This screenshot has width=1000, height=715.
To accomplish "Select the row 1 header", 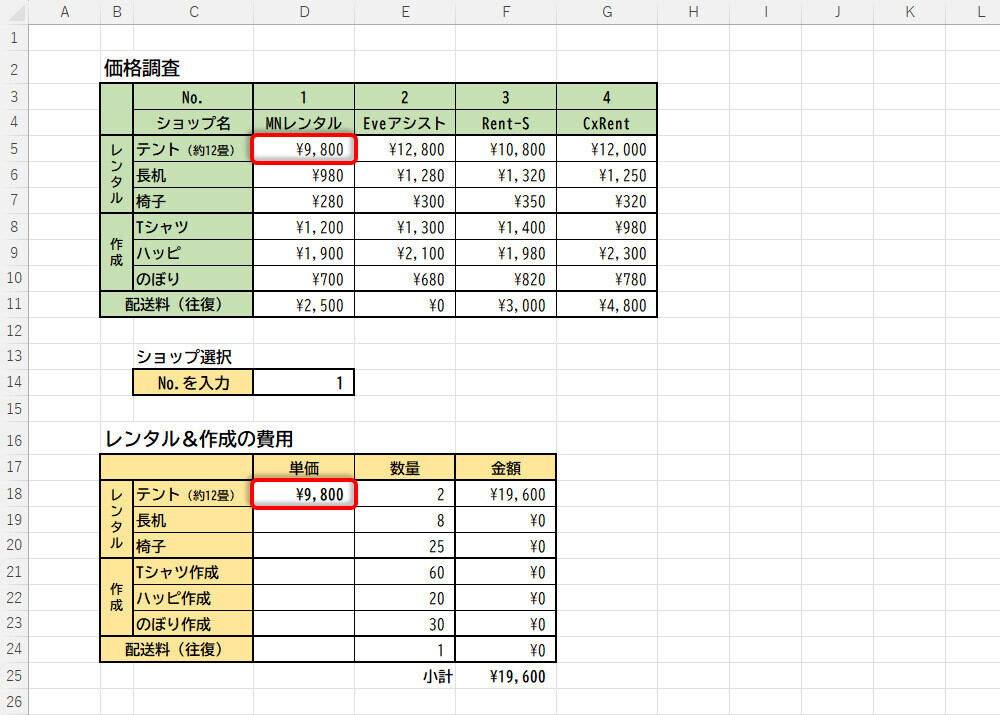I will (x=14, y=38).
